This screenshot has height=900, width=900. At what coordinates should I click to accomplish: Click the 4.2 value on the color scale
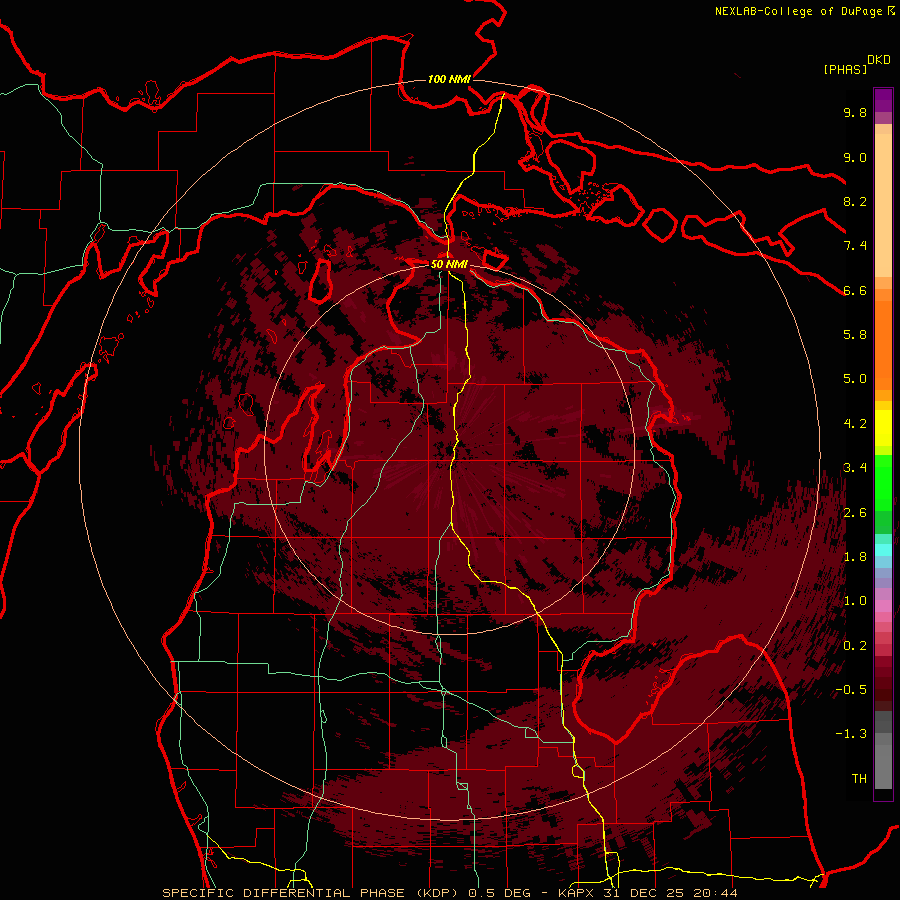pyautogui.click(x=855, y=424)
